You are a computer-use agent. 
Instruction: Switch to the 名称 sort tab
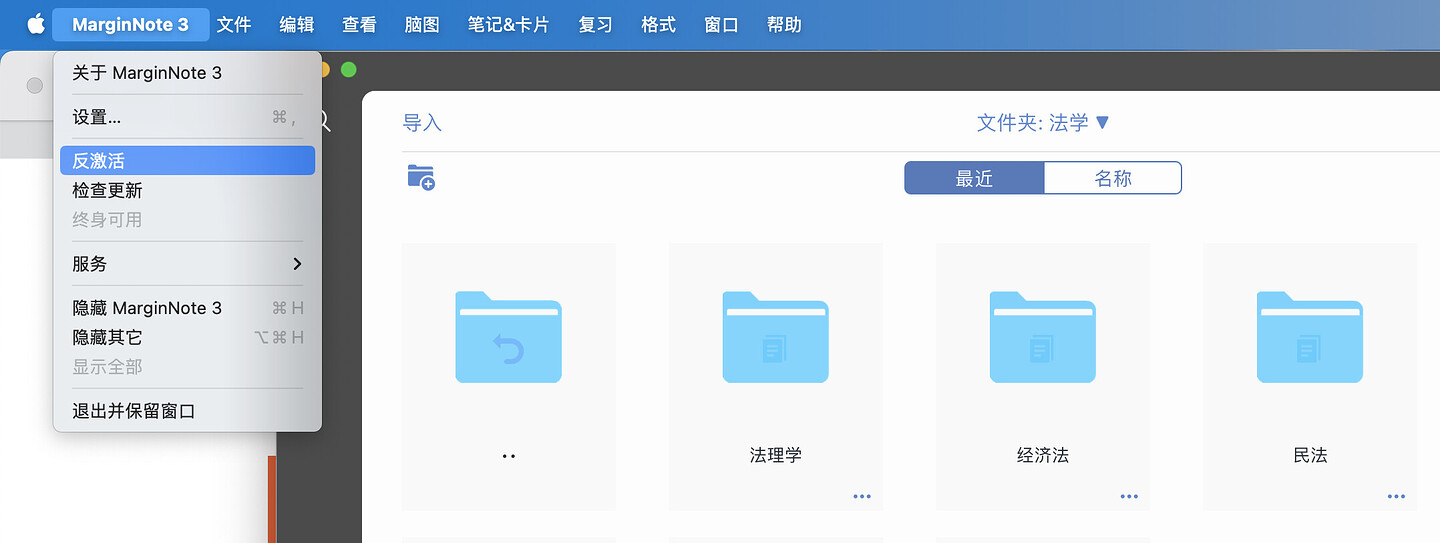1113,178
